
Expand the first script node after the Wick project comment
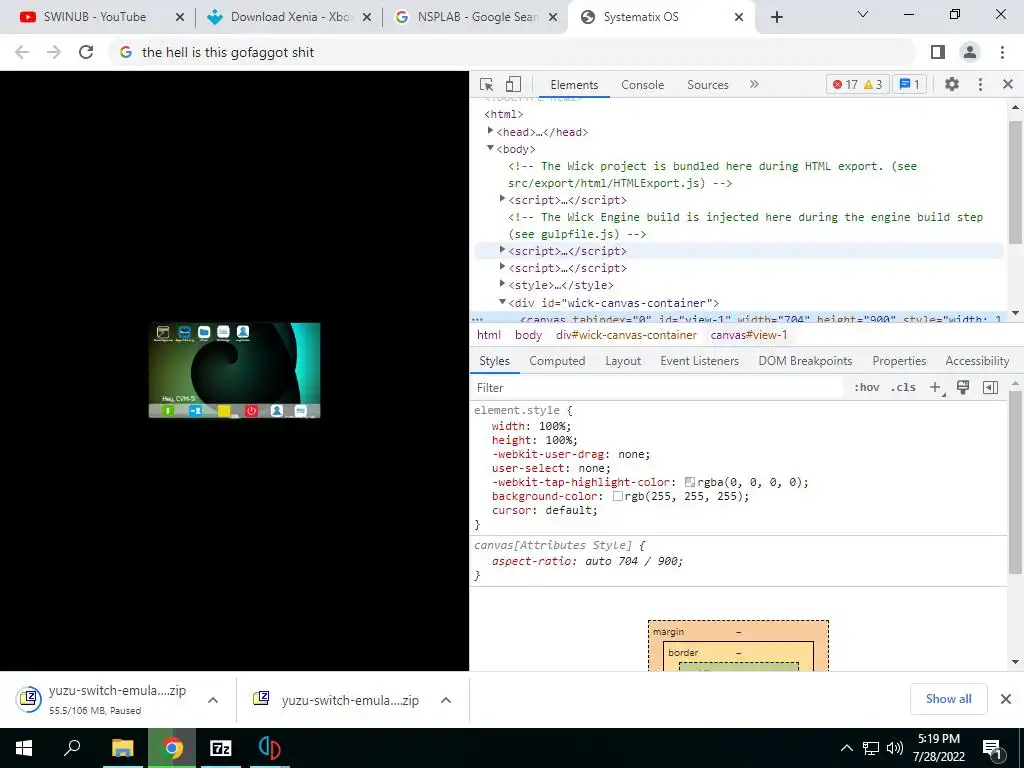[x=502, y=199]
